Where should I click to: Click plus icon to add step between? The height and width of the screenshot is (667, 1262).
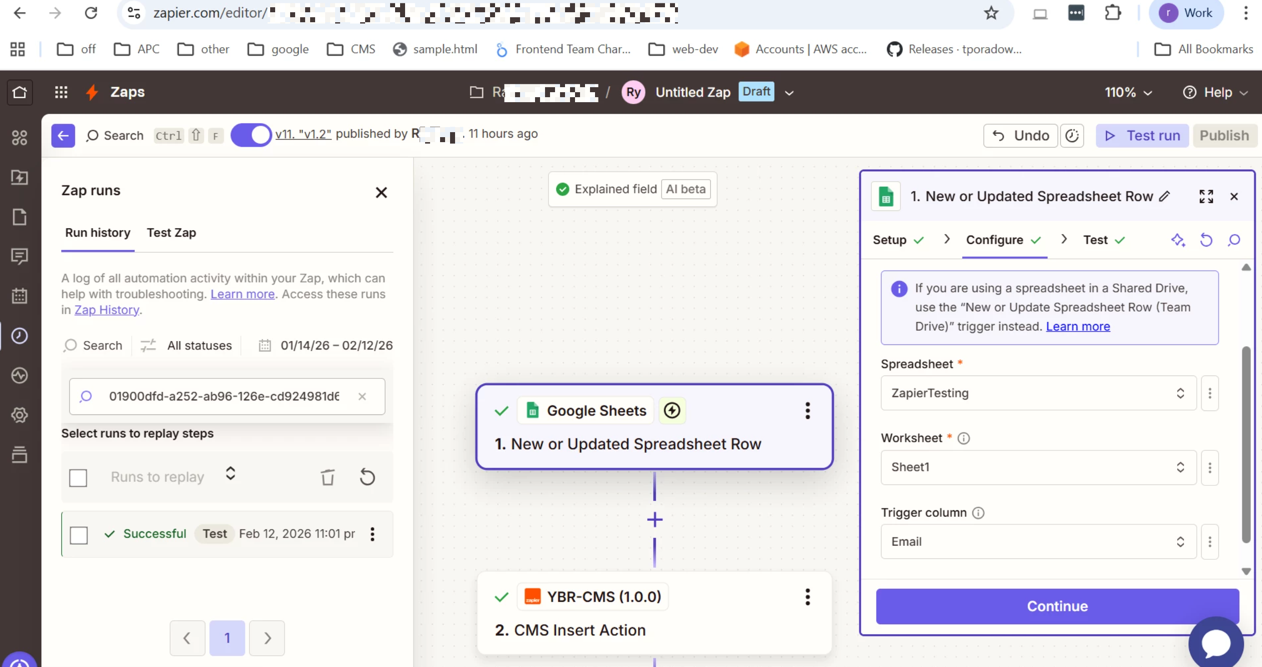click(655, 520)
